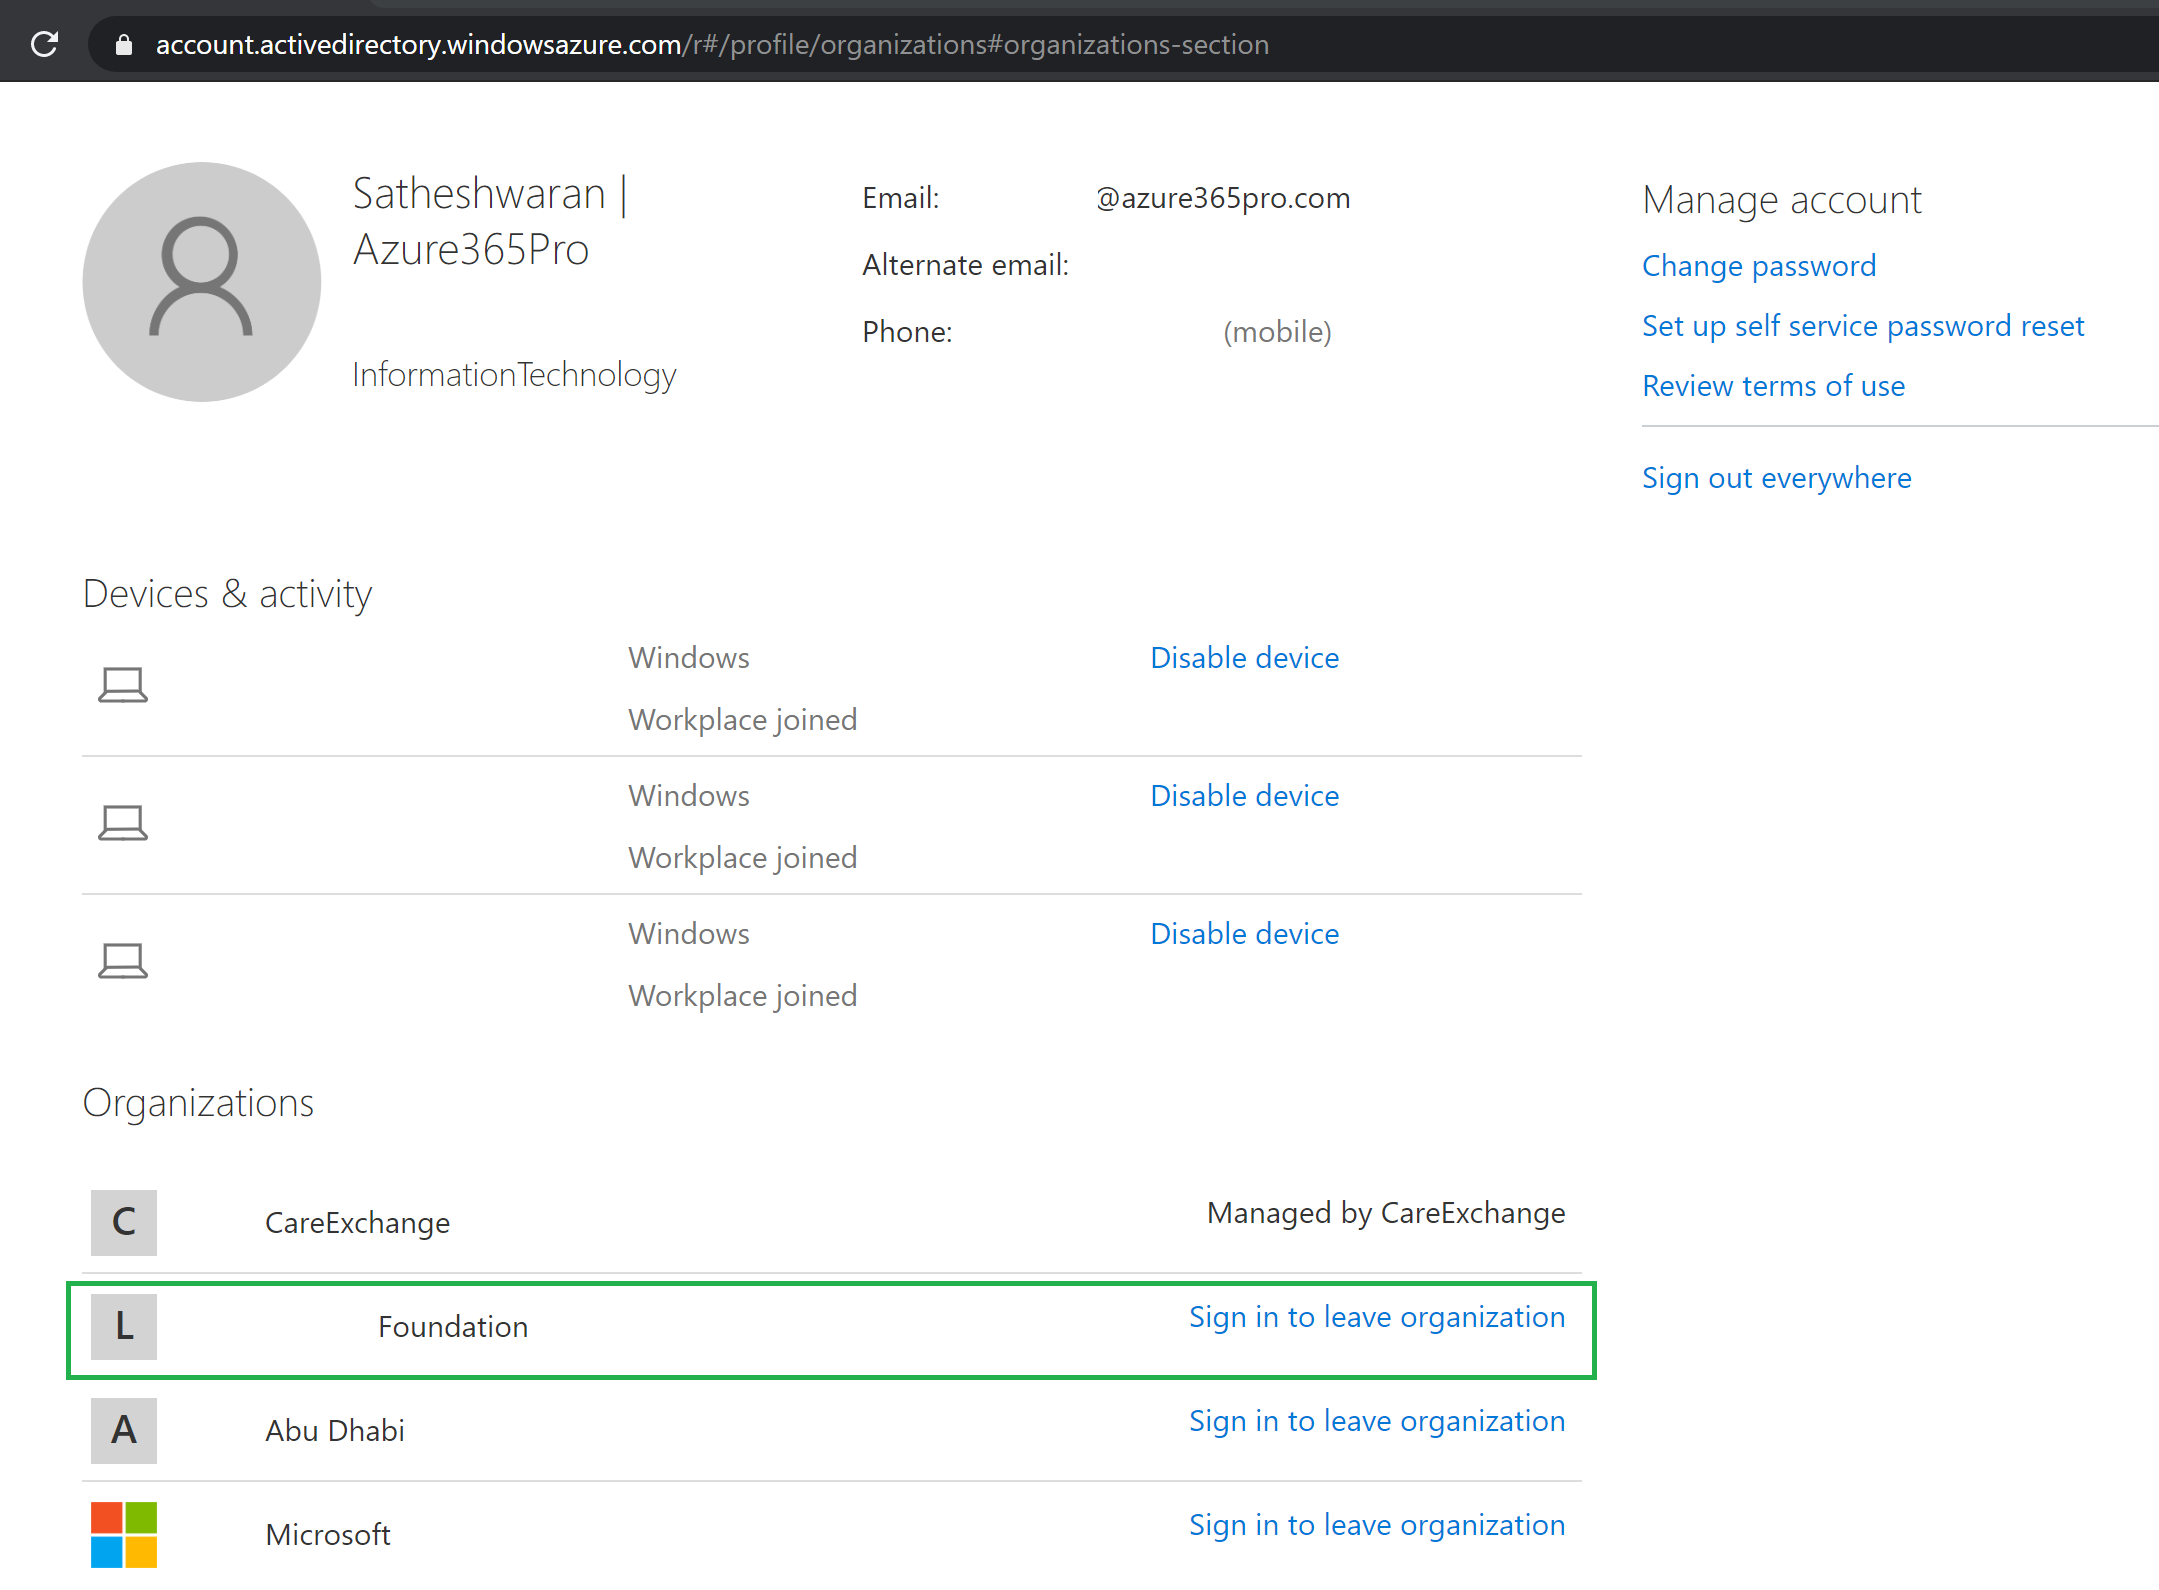
Task: Click the user name 'Satheshwaran | Azure365Pro'
Action: [x=490, y=221]
